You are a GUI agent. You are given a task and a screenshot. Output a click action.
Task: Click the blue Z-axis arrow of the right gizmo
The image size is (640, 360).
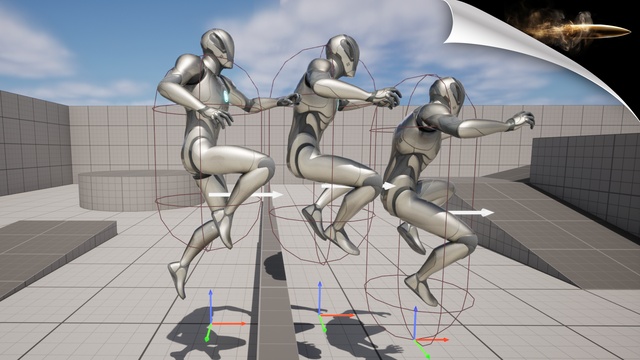tap(415, 322)
